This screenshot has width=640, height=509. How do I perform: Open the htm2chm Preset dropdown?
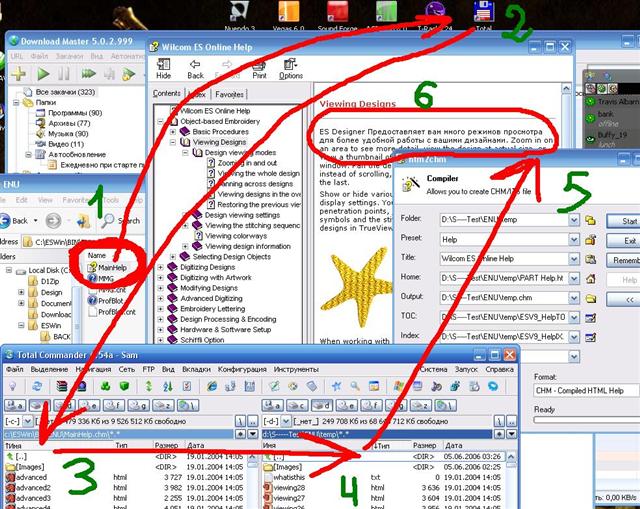tap(573, 240)
